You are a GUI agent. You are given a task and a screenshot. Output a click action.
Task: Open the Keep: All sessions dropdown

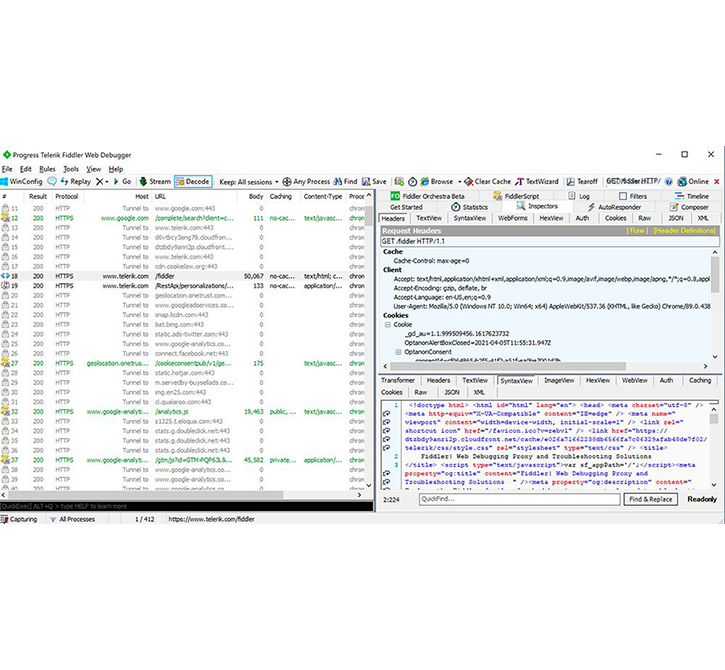tap(249, 182)
